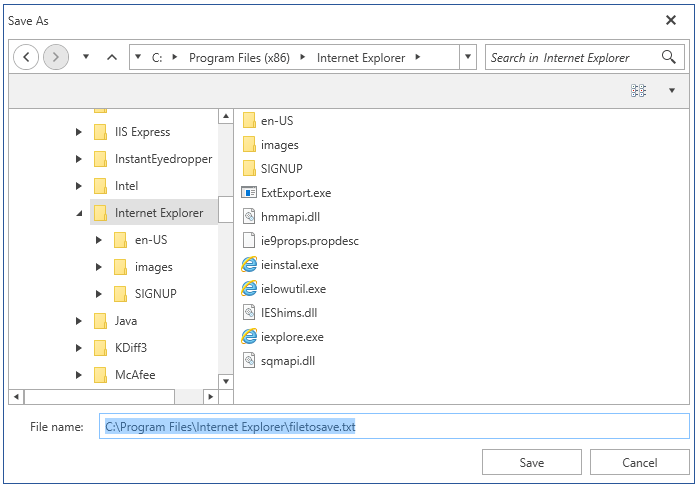Click the Cancel button
698x490 pixels.
coord(639,462)
